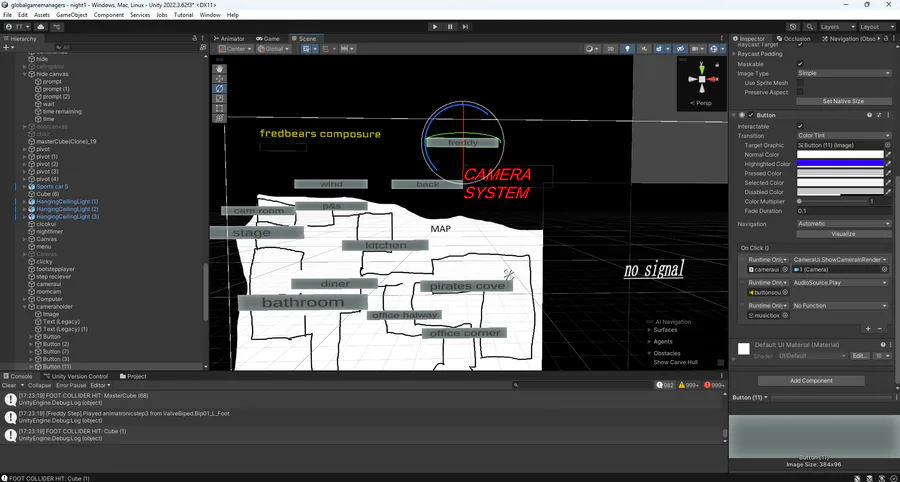
Task: Open the Component menu
Action: point(108,15)
